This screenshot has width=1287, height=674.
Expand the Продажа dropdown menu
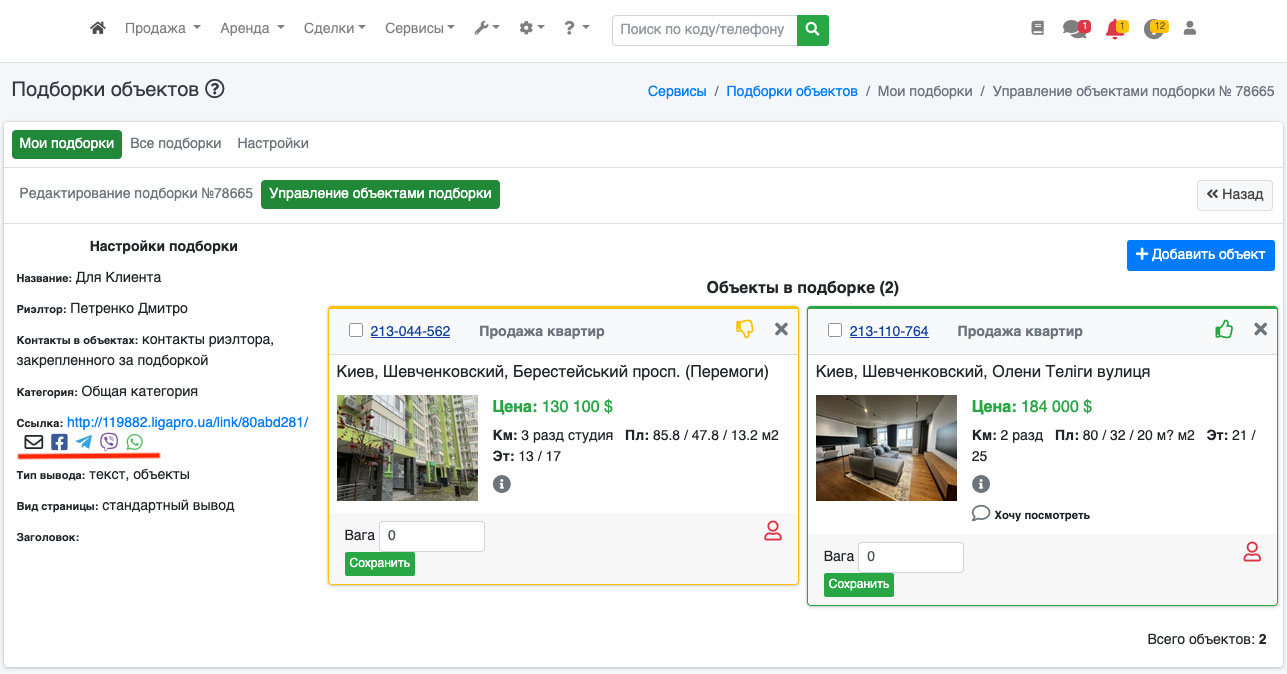pyautogui.click(x=162, y=29)
